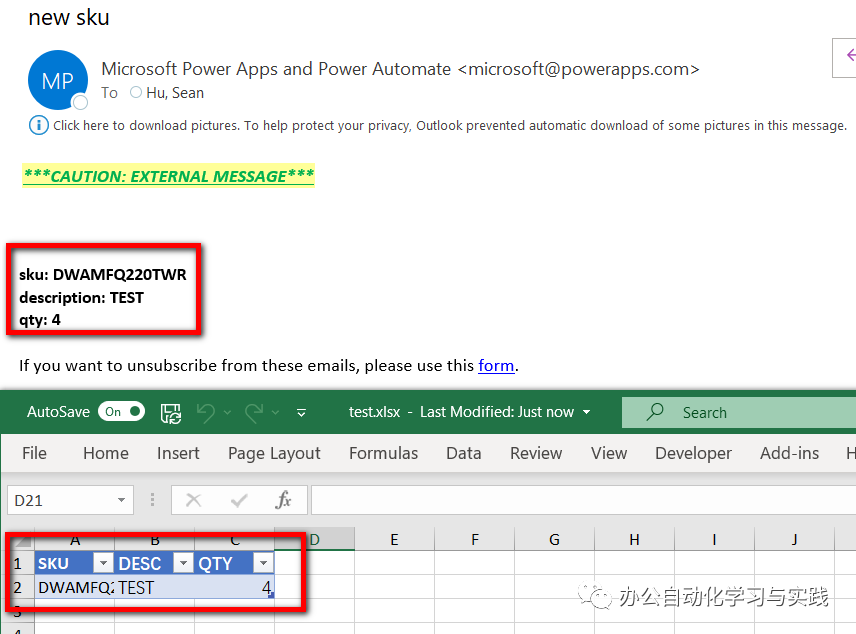Click cell containing DWAMFQ

74,587
